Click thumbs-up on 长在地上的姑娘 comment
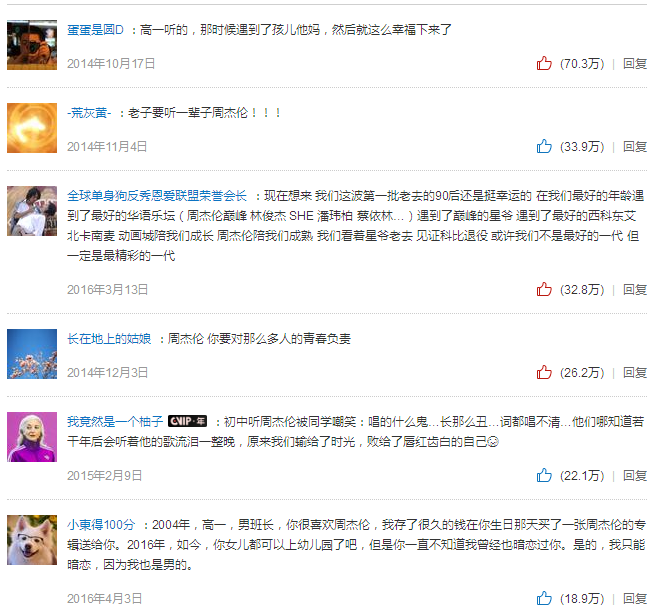This screenshot has height=609, width=667. (544, 373)
